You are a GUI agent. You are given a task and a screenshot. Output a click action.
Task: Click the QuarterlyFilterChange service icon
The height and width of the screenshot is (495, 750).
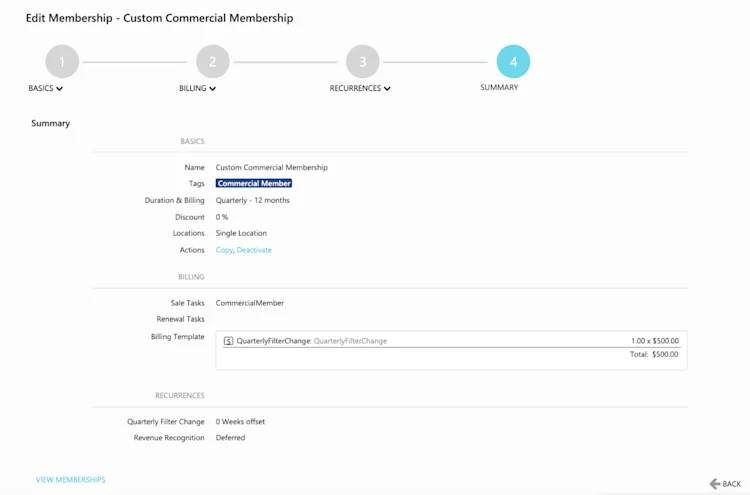(x=229, y=341)
